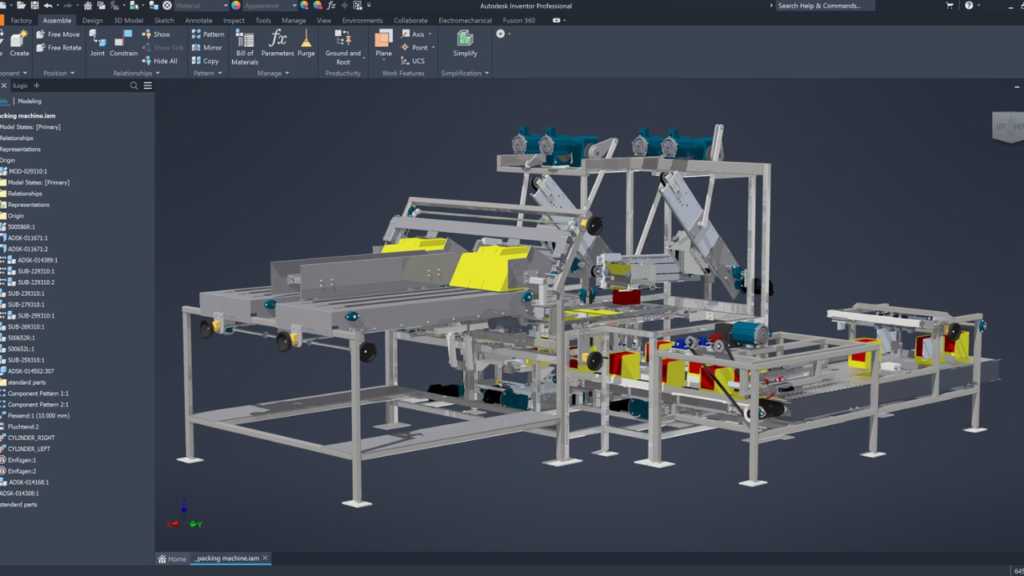Image resolution: width=1024 pixels, height=576 pixels.
Task: Open the Inspect ribbon tab
Action: (x=233, y=20)
